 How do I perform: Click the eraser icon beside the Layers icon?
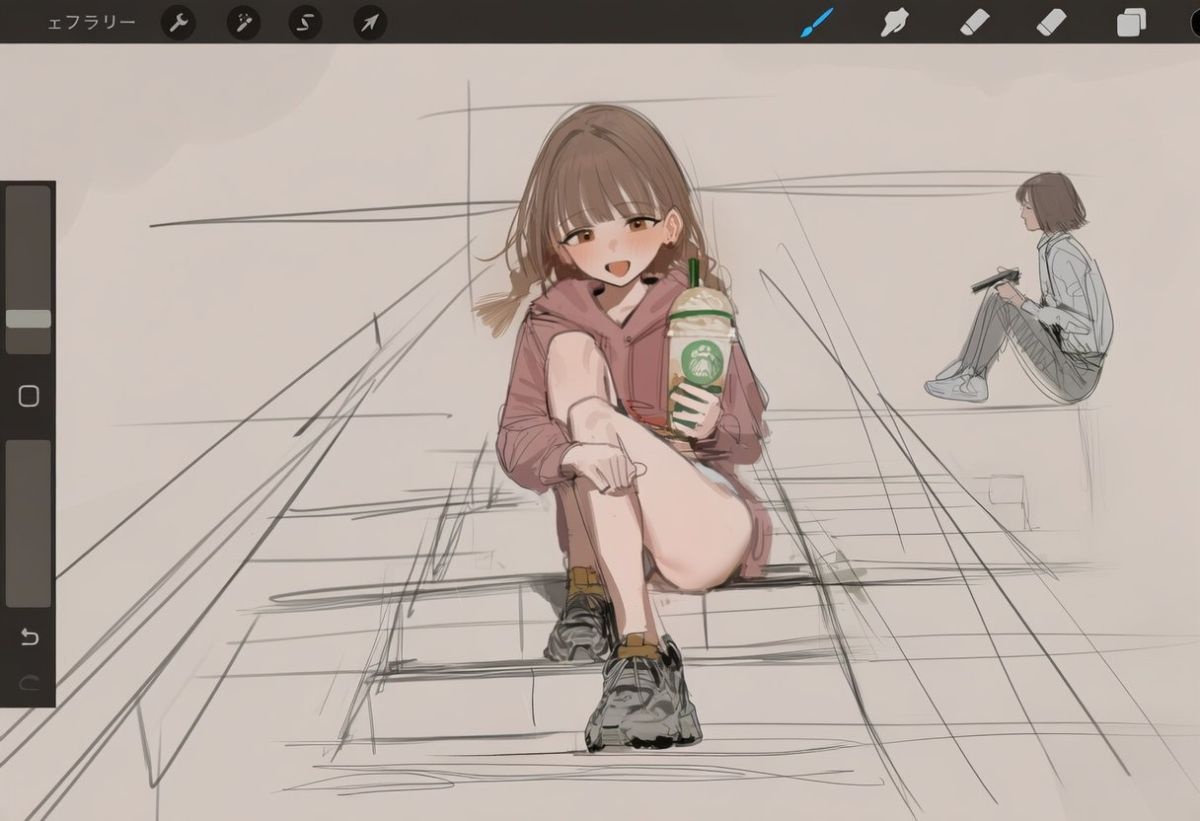[x=1052, y=21]
